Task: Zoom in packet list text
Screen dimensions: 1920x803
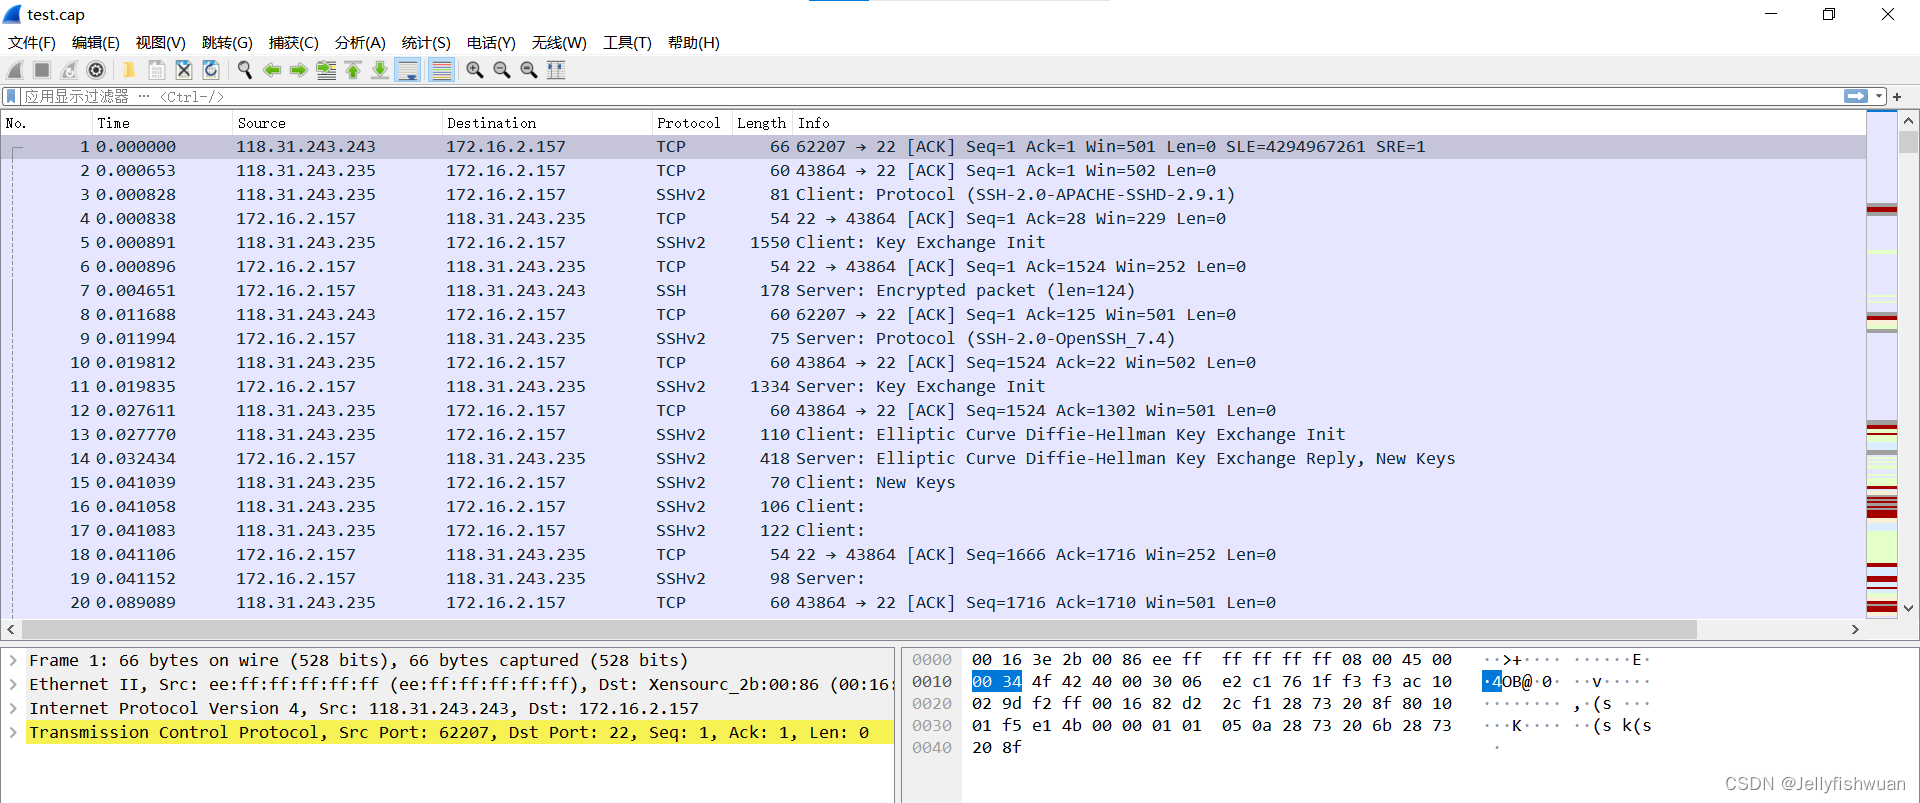Action: click(475, 70)
